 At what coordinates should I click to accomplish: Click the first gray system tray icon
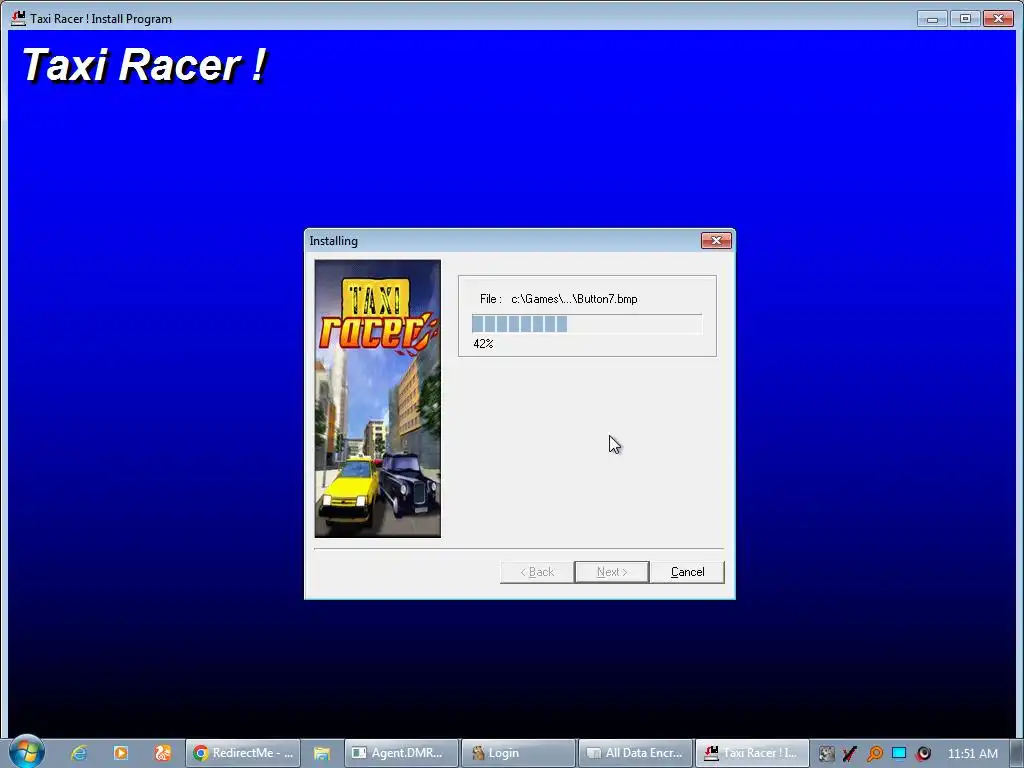826,754
